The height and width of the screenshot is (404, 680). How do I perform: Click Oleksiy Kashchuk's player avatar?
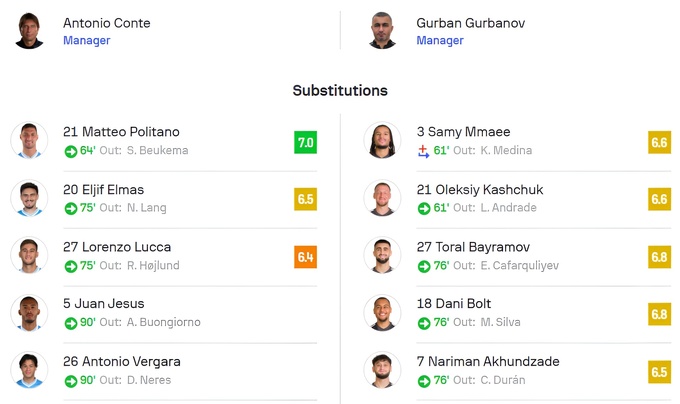pyautogui.click(x=384, y=198)
